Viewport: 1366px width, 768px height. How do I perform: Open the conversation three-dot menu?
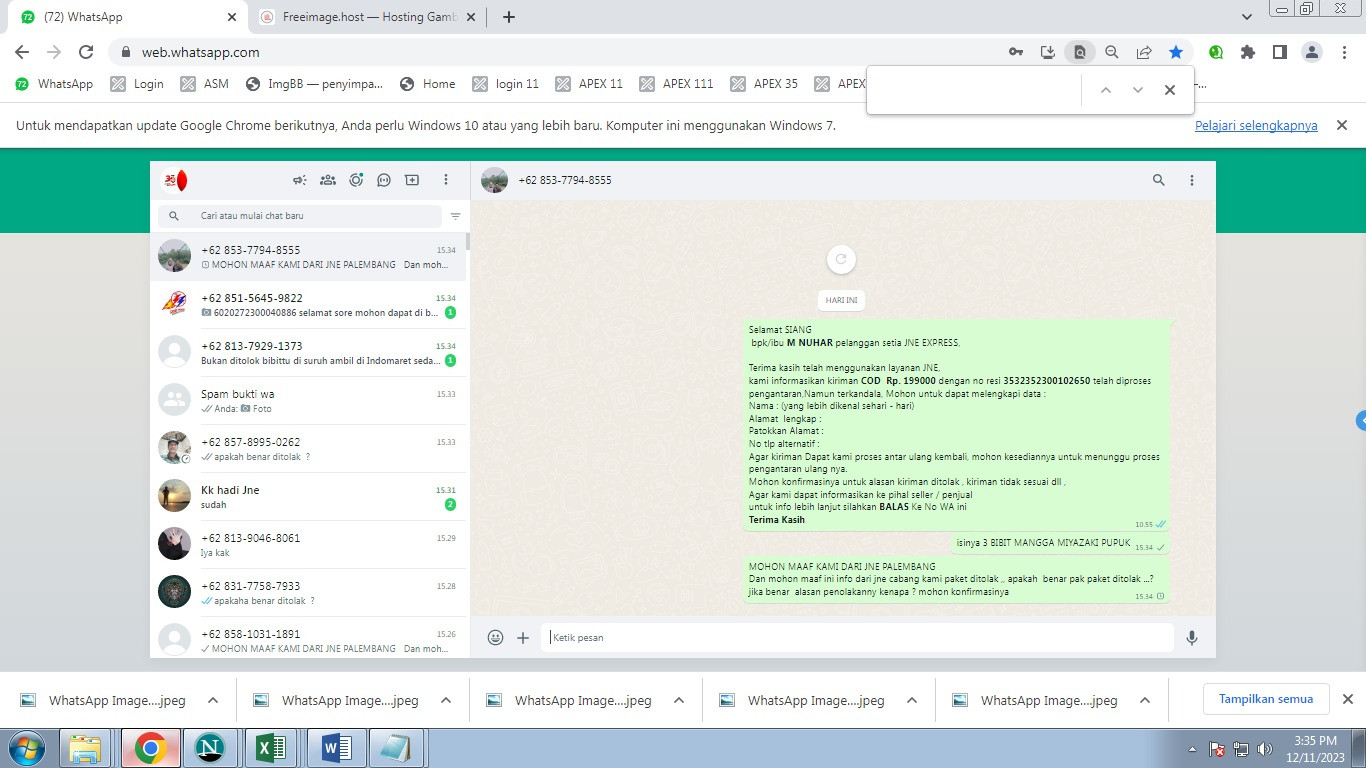pos(1192,180)
